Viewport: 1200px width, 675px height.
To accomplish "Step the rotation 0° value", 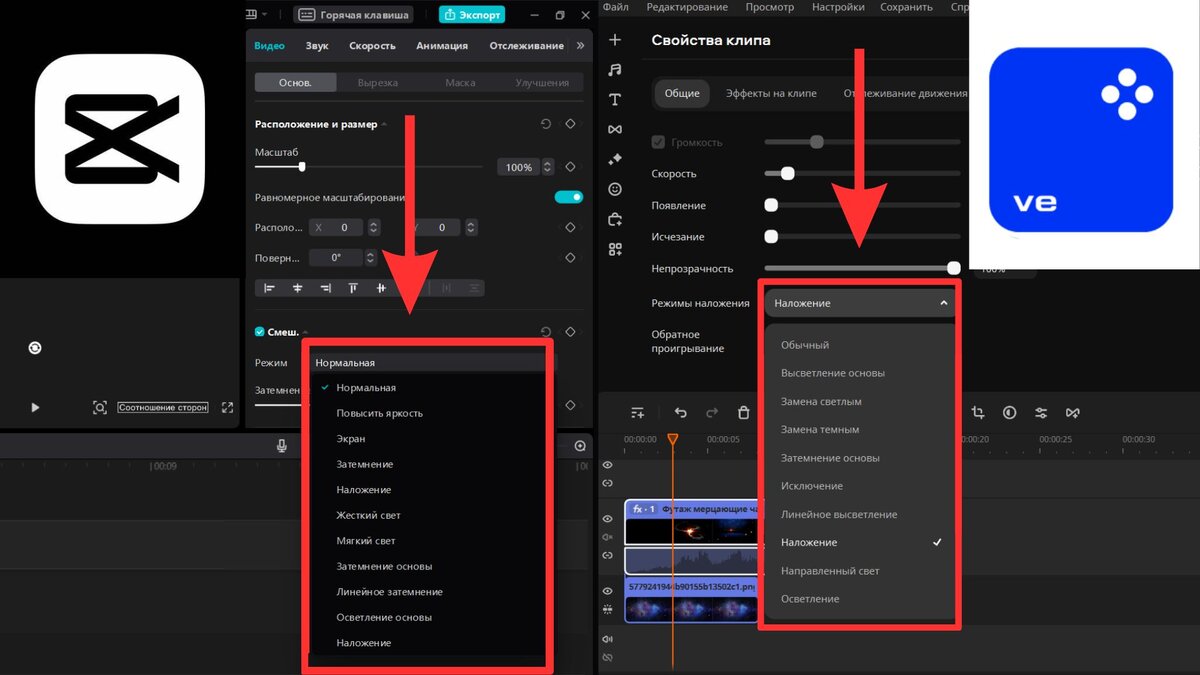I will 370,257.
